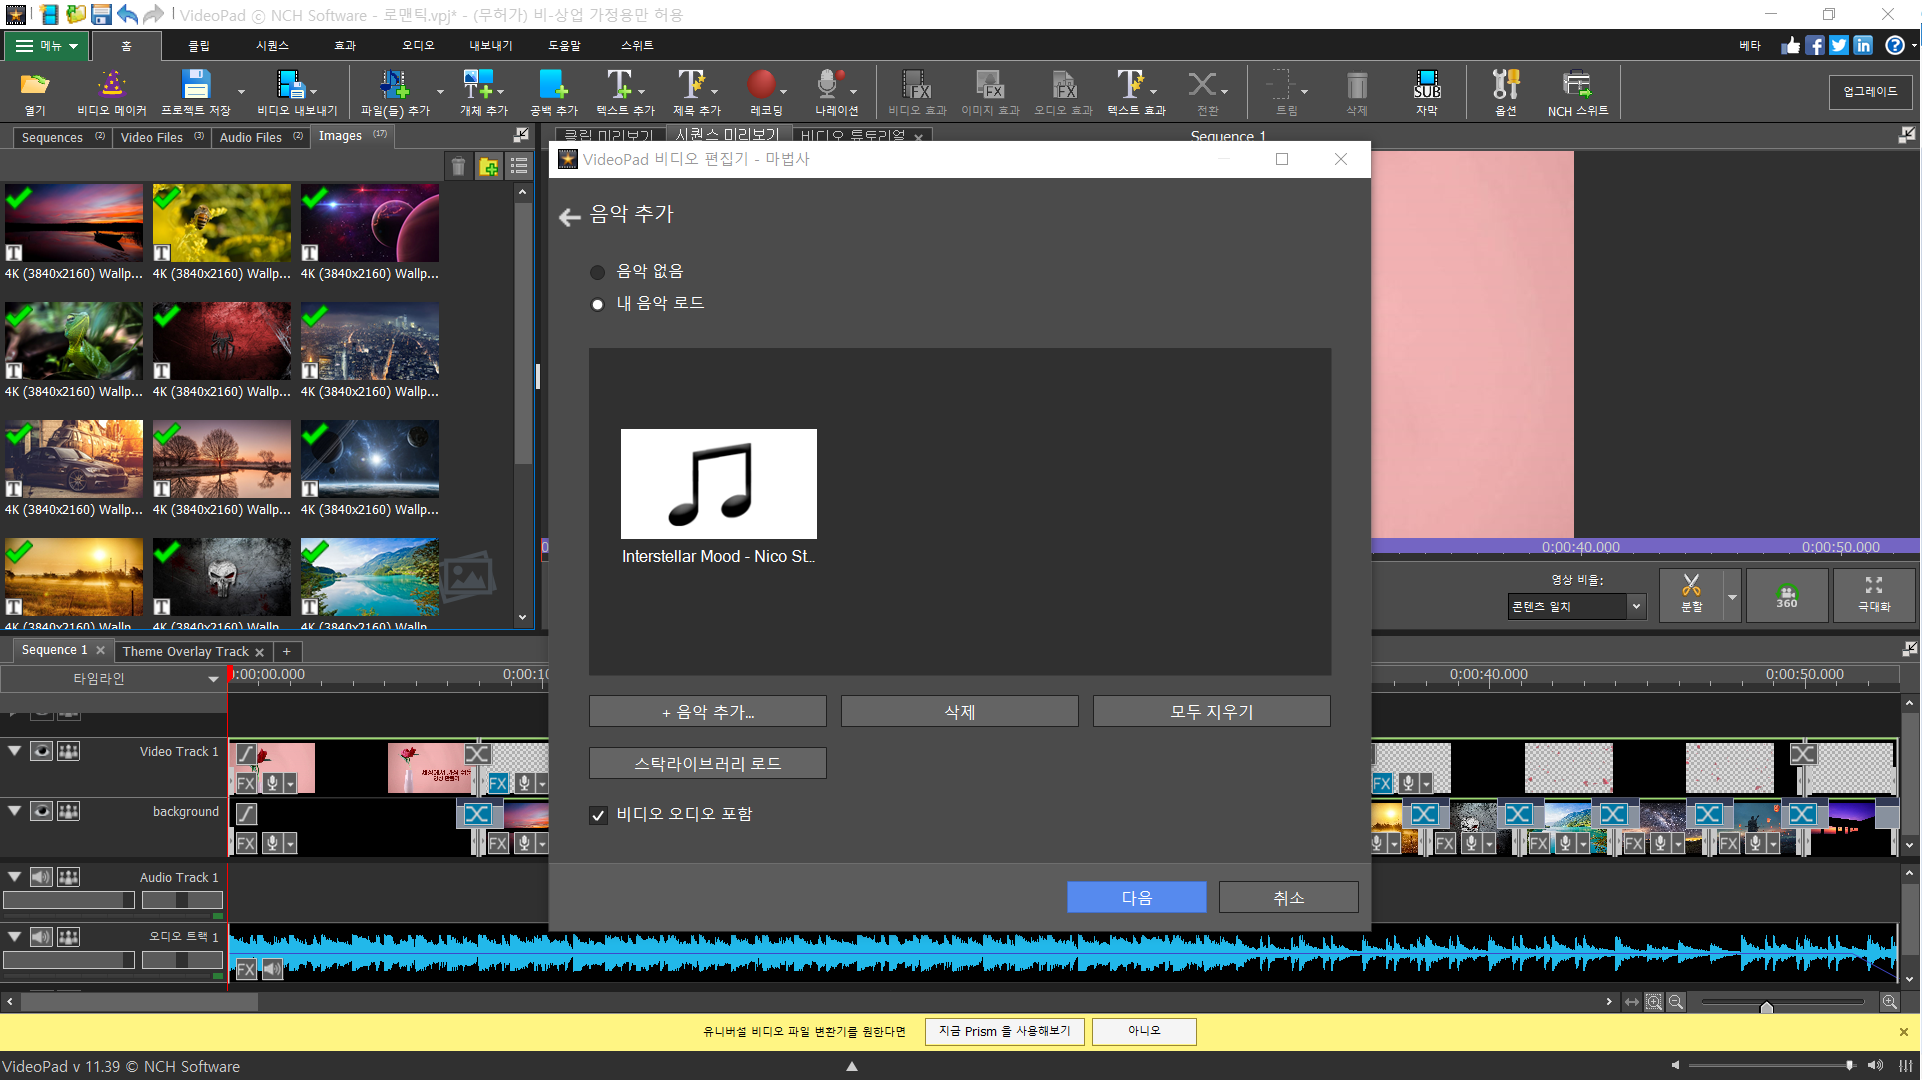Click the 360 view icon
Screen dimensions: 1922x1080
[1787, 596]
